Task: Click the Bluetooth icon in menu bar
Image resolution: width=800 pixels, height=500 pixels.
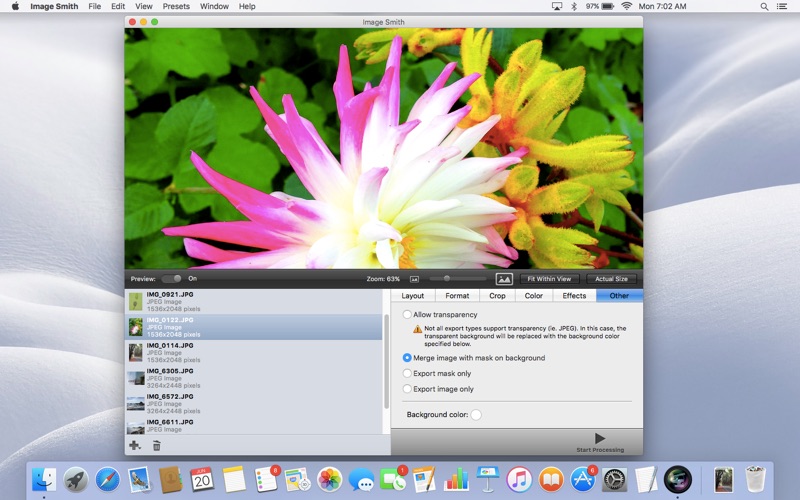Action: point(574,6)
